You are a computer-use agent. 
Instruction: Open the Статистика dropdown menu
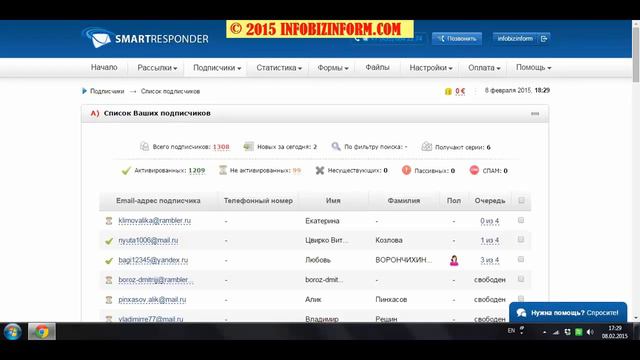click(279, 68)
